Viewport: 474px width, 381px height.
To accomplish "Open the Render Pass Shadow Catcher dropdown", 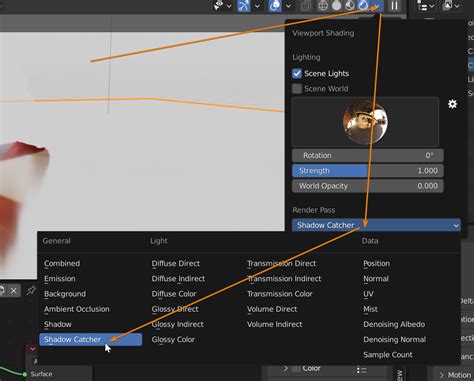I will 376,225.
